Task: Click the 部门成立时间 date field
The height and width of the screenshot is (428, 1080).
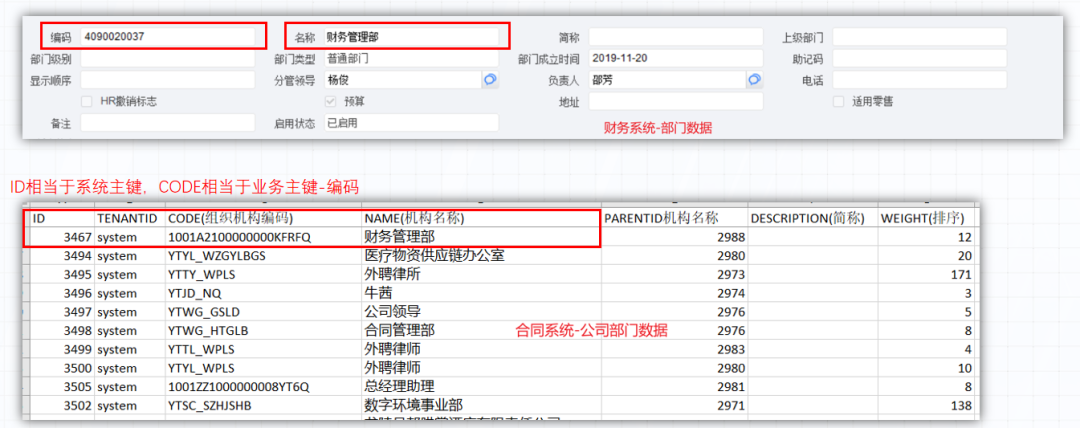Action: [x=675, y=59]
